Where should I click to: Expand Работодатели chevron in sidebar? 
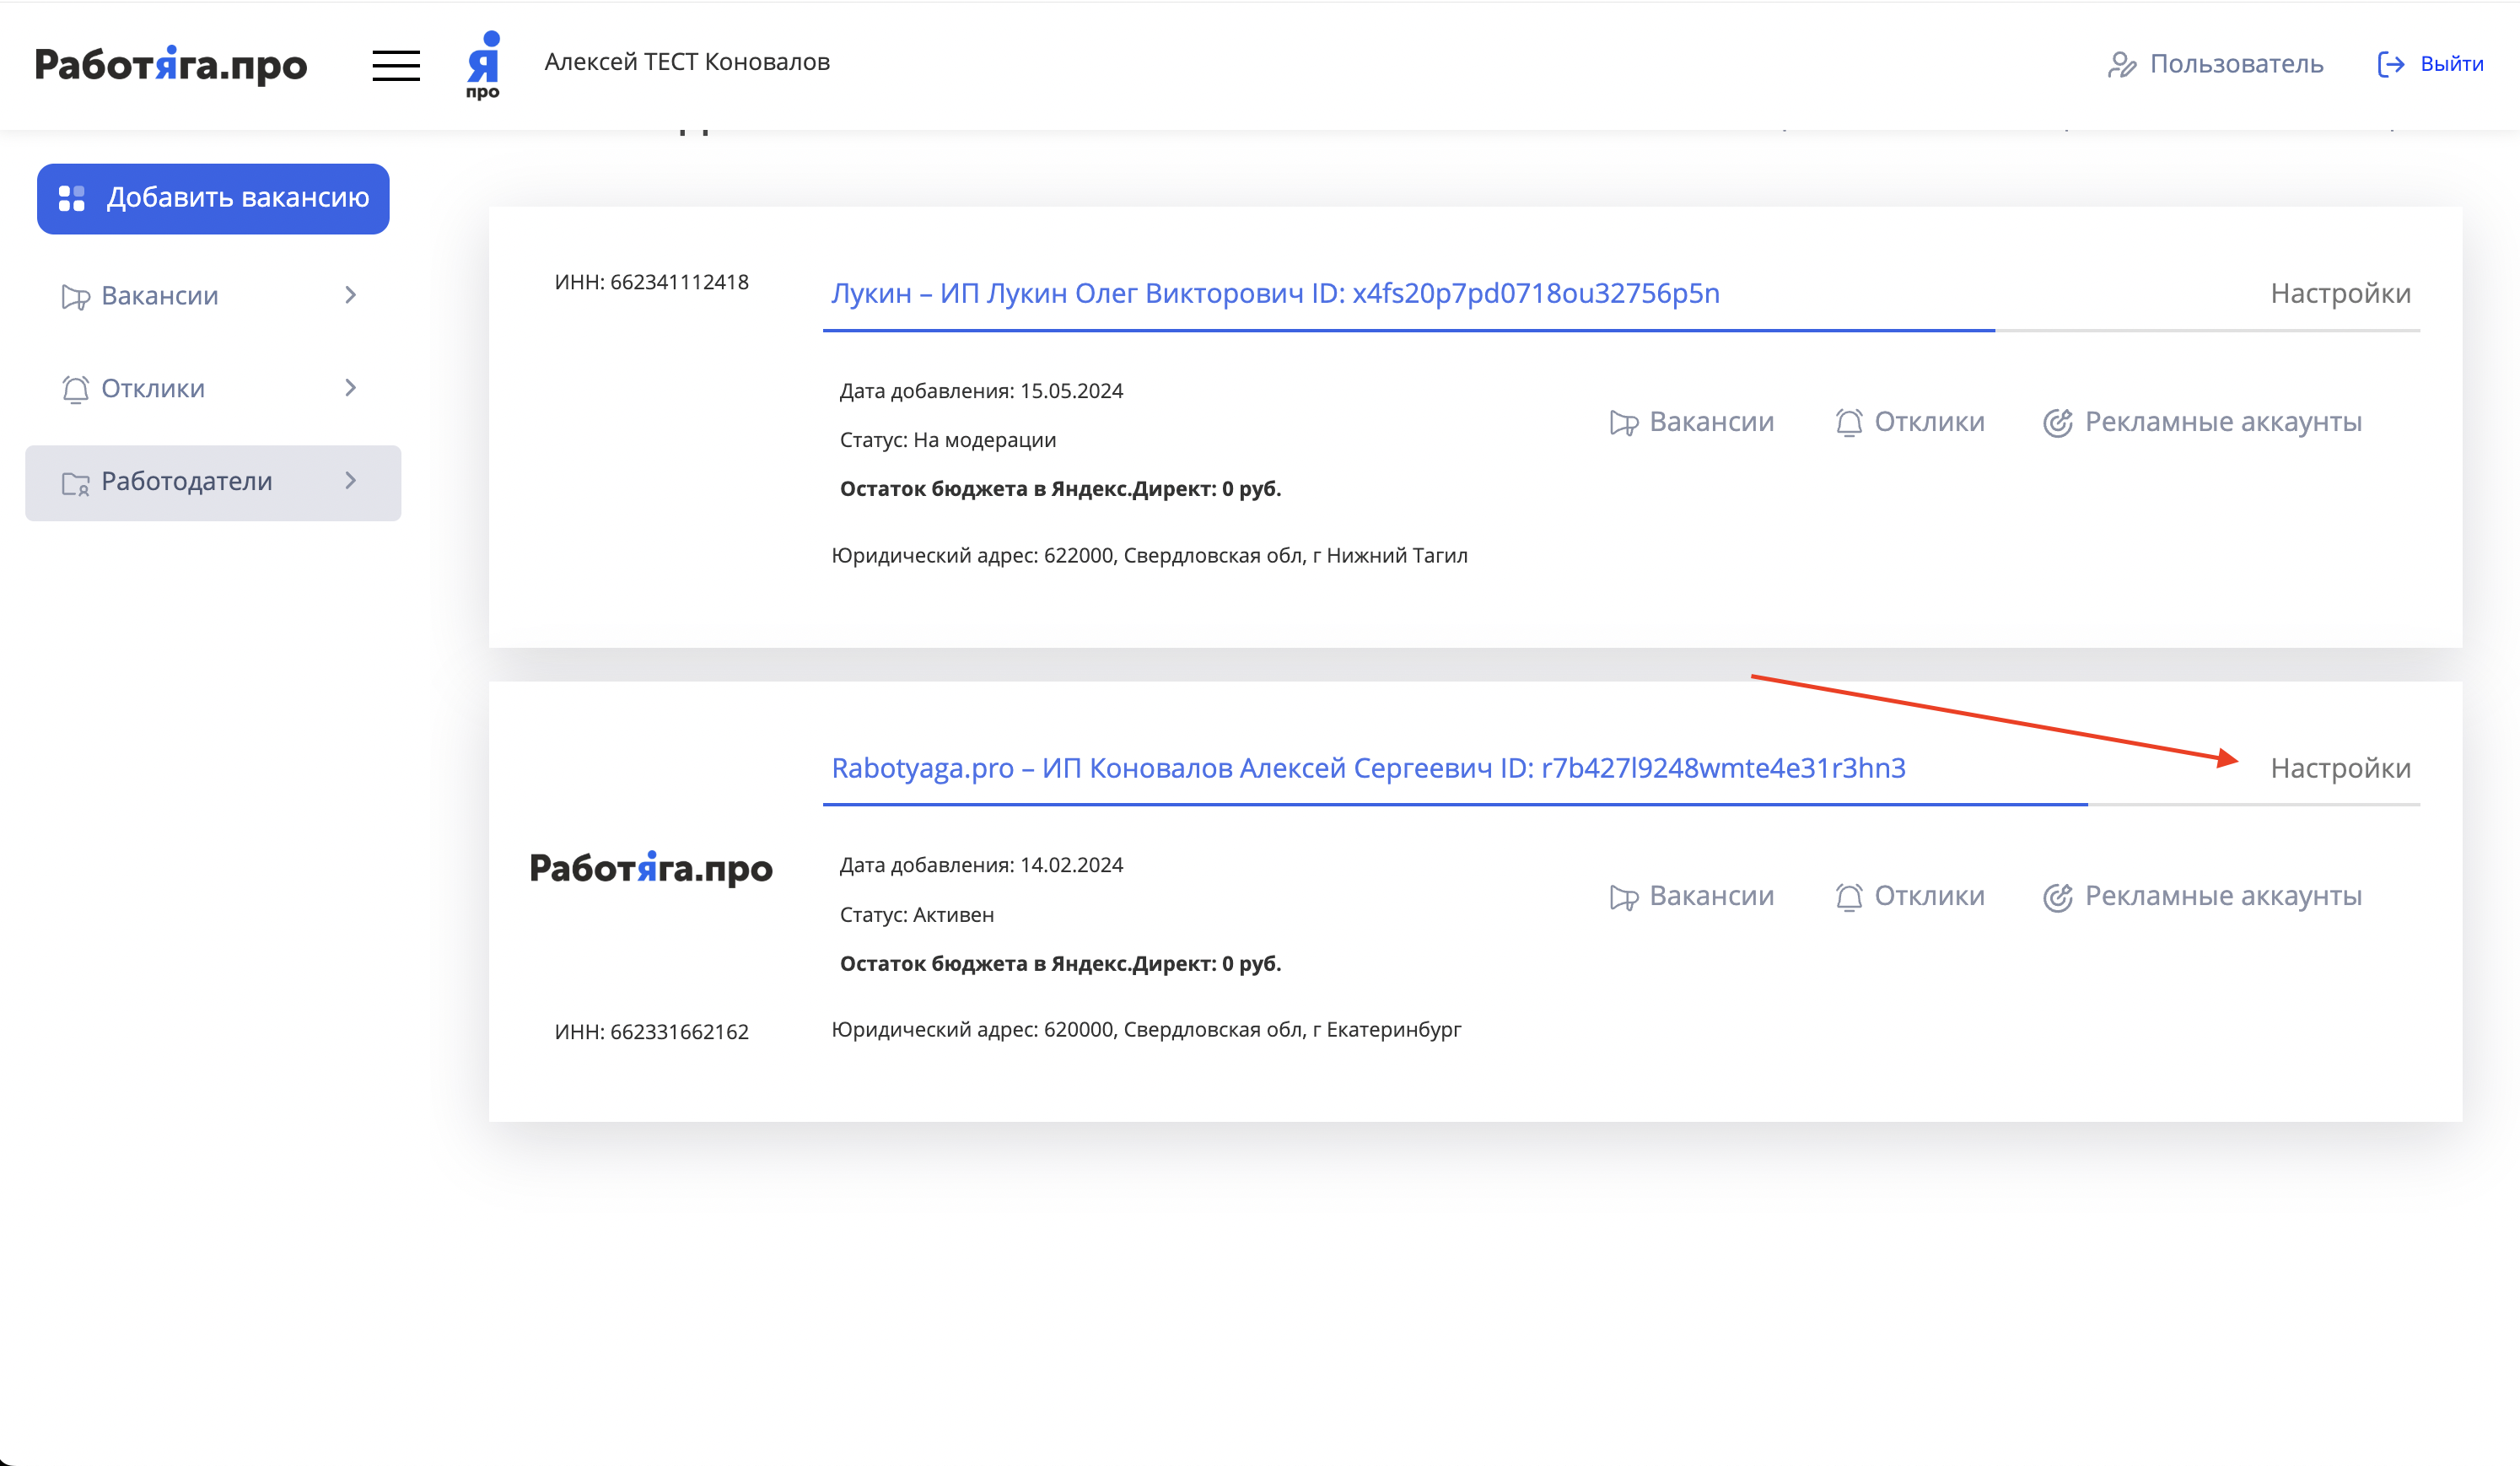click(350, 480)
